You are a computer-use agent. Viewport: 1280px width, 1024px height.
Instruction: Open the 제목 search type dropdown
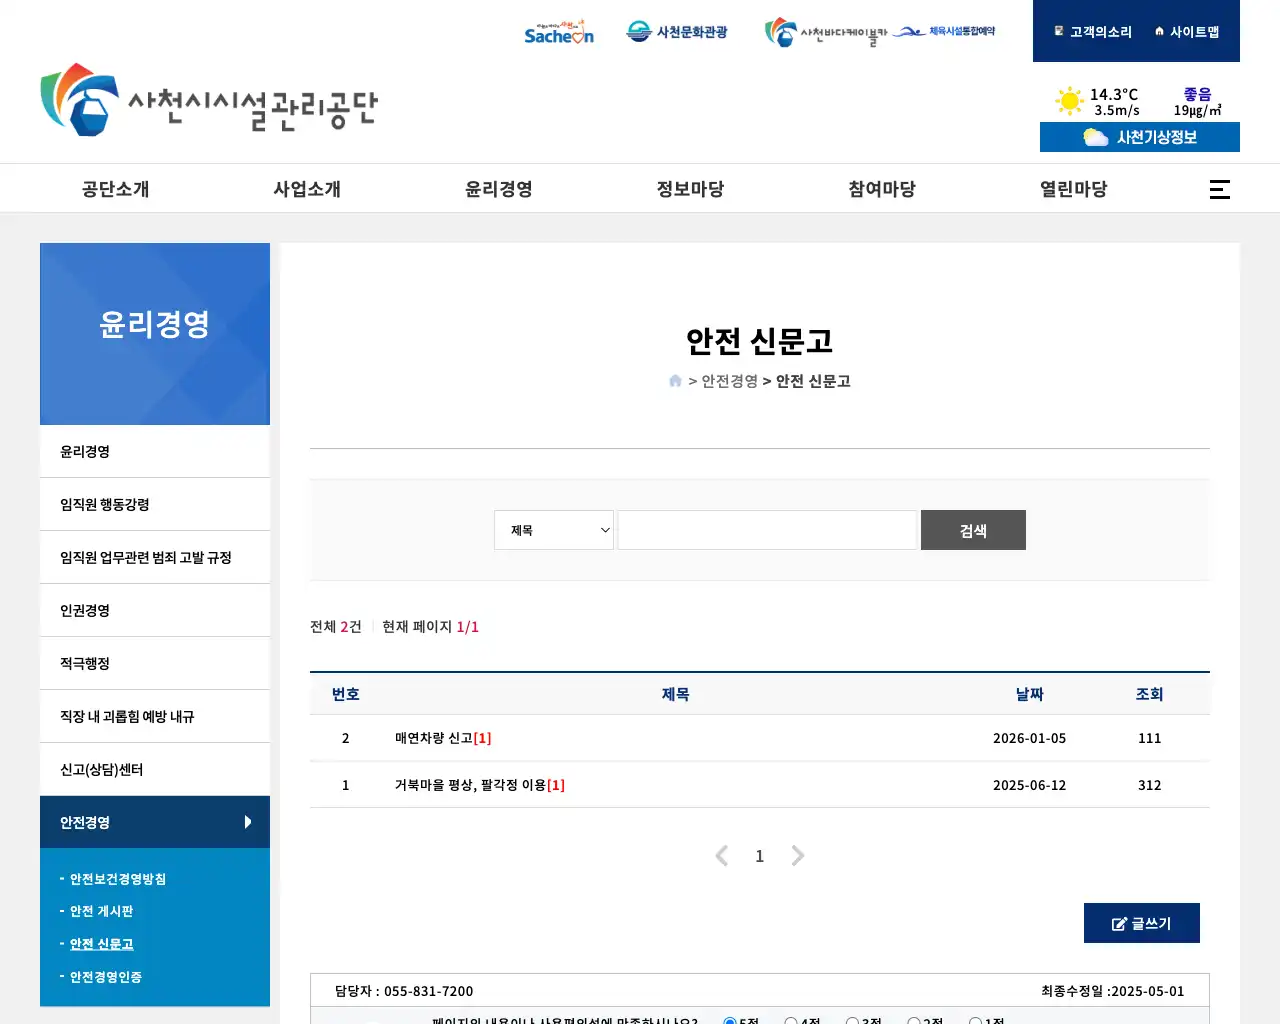554,530
